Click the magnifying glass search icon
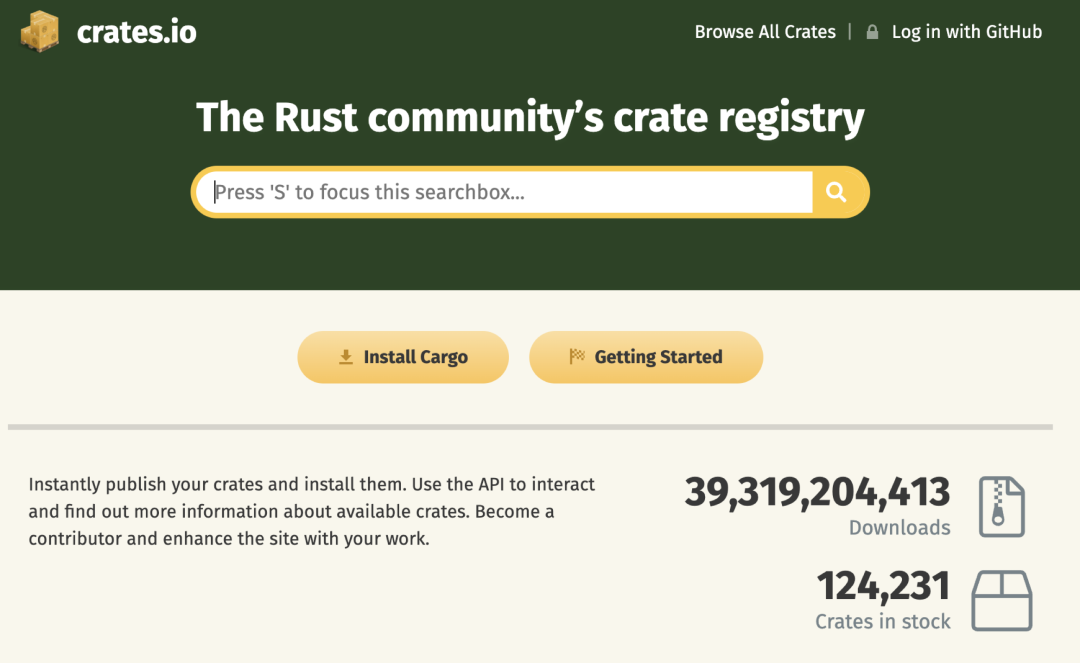Image resolution: width=1080 pixels, height=663 pixels. coord(837,191)
